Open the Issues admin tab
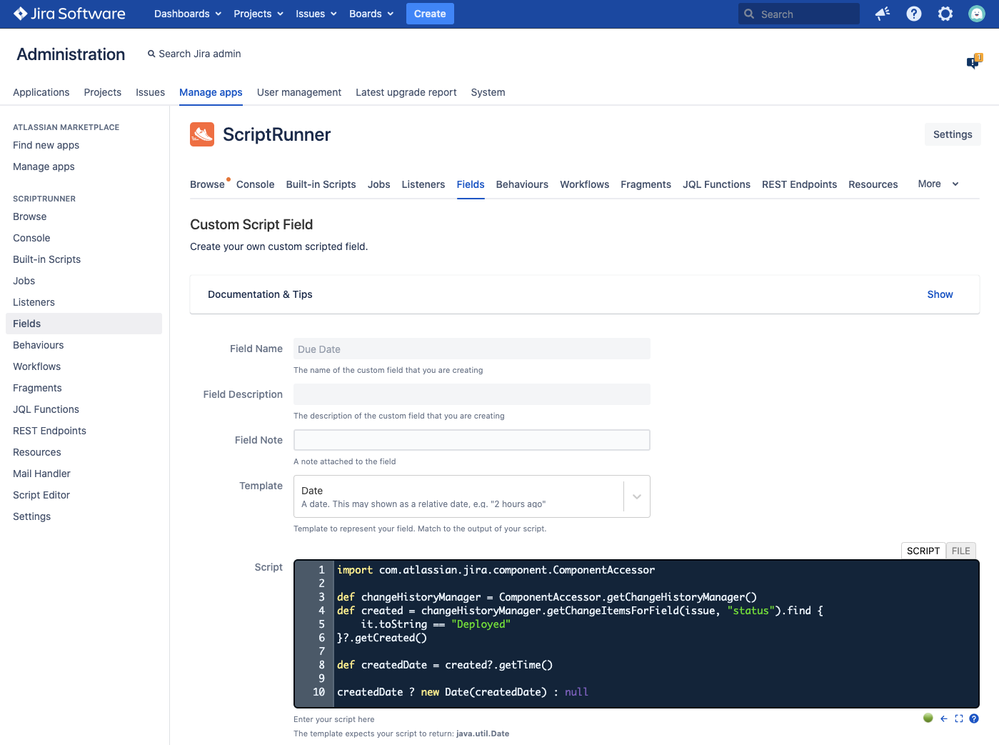 click(x=150, y=92)
